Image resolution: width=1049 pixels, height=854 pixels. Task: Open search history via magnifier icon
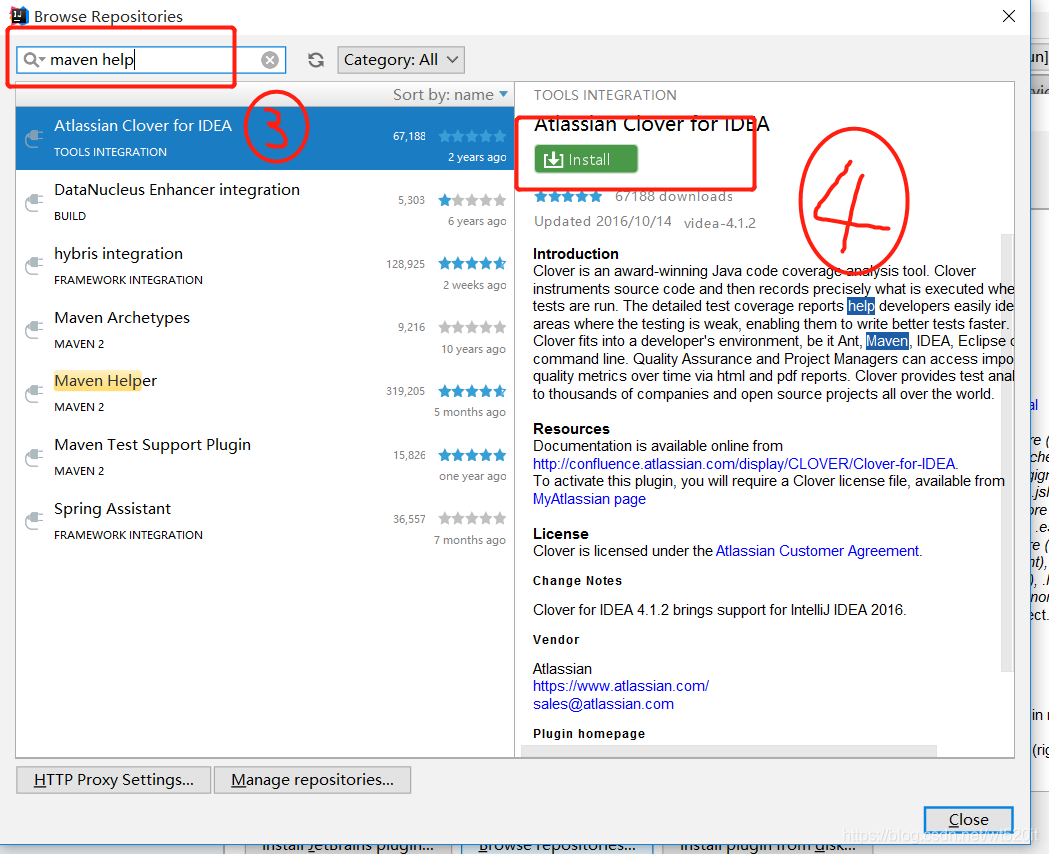[x=33, y=60]
